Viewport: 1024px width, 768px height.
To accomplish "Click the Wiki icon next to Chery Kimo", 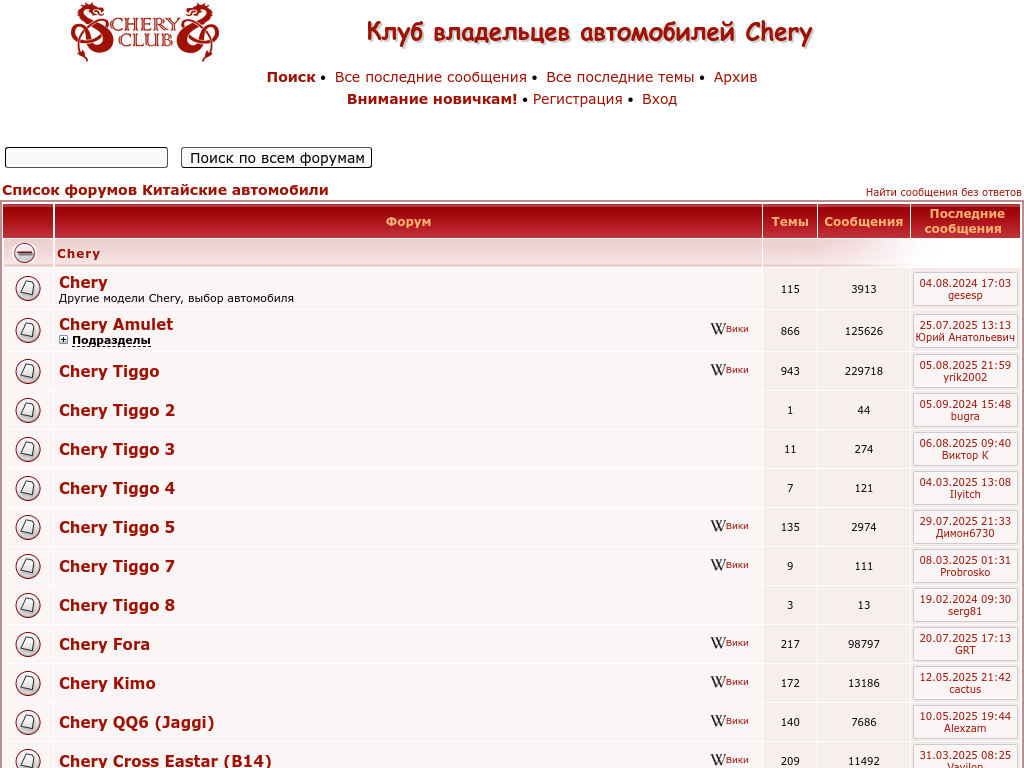I will (729, 682).
